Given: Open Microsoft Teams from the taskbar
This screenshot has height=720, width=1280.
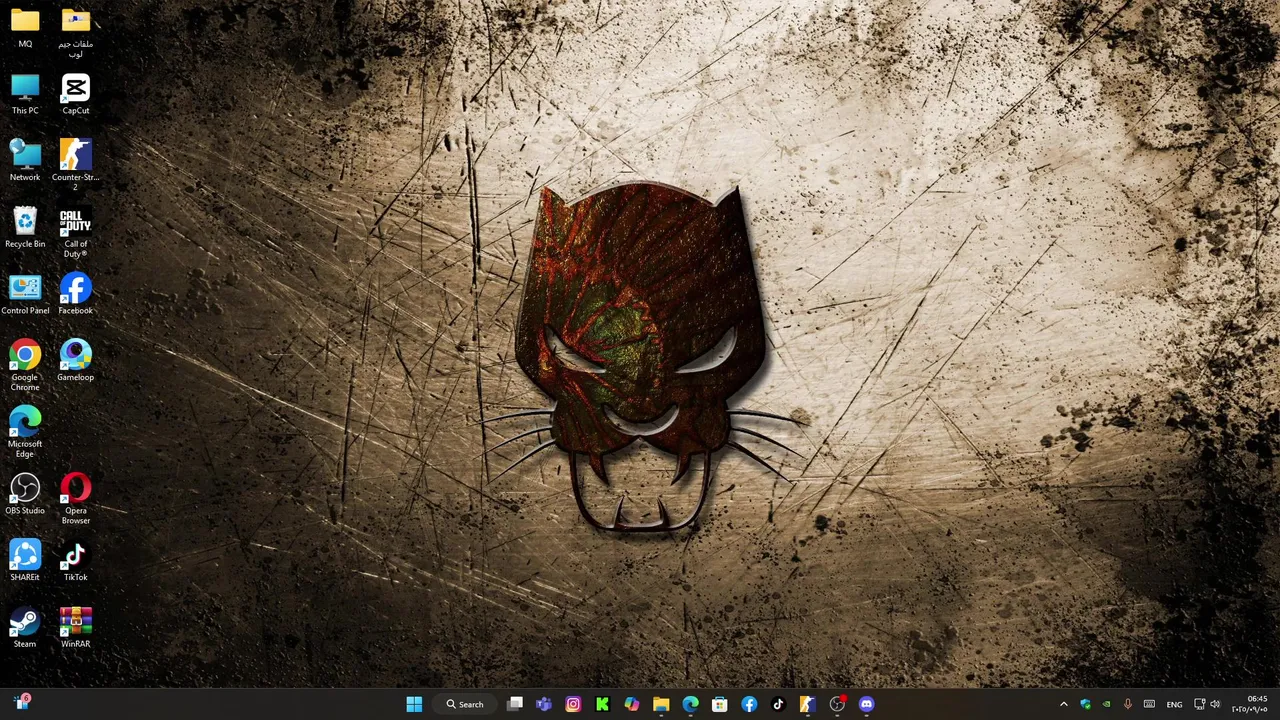Looking at the screenshot, I should tap(544, 704).
